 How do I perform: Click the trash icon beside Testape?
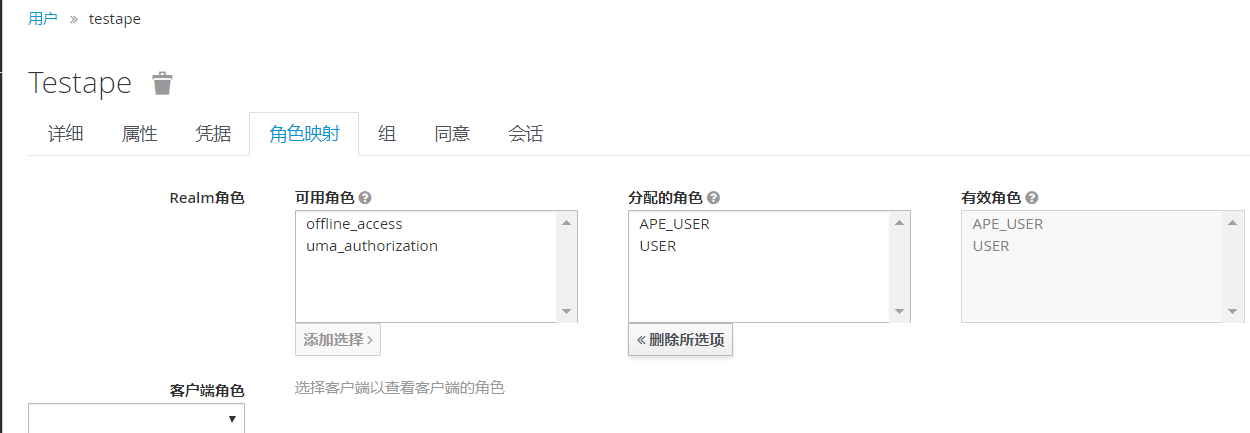162,83
